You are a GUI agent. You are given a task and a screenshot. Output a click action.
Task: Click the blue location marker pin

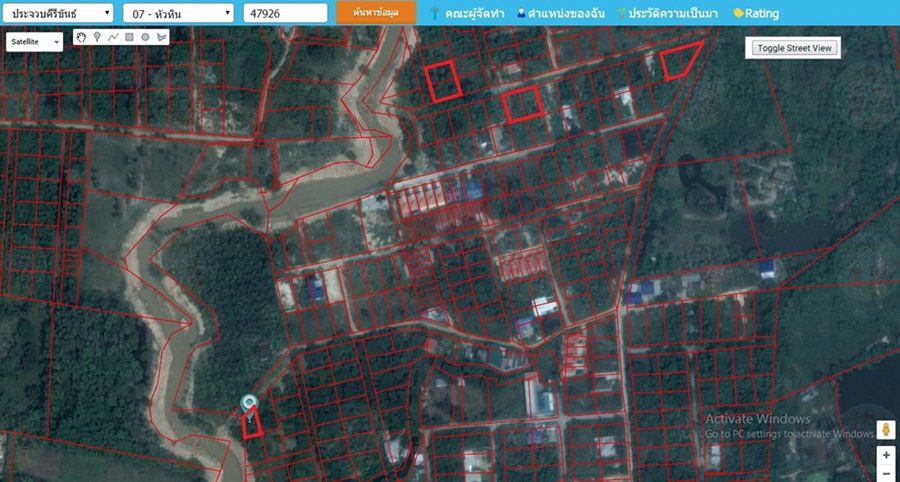click(x=249, y=402)
